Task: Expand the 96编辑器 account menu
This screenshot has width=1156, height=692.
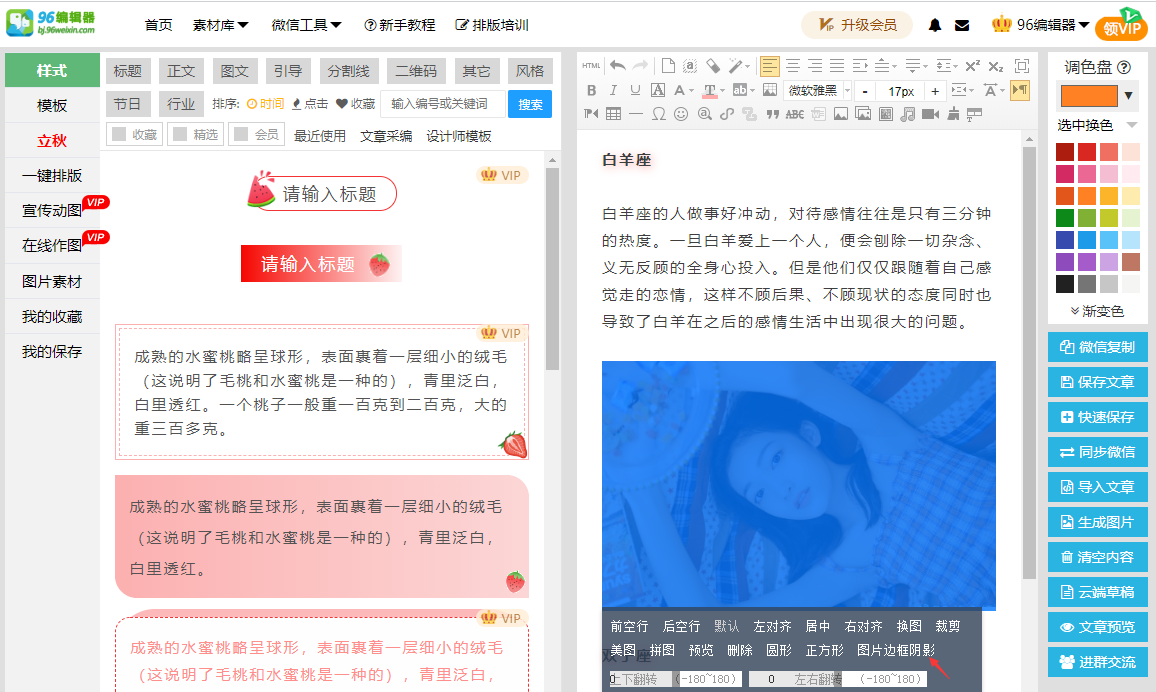Action: [1041, 25]
